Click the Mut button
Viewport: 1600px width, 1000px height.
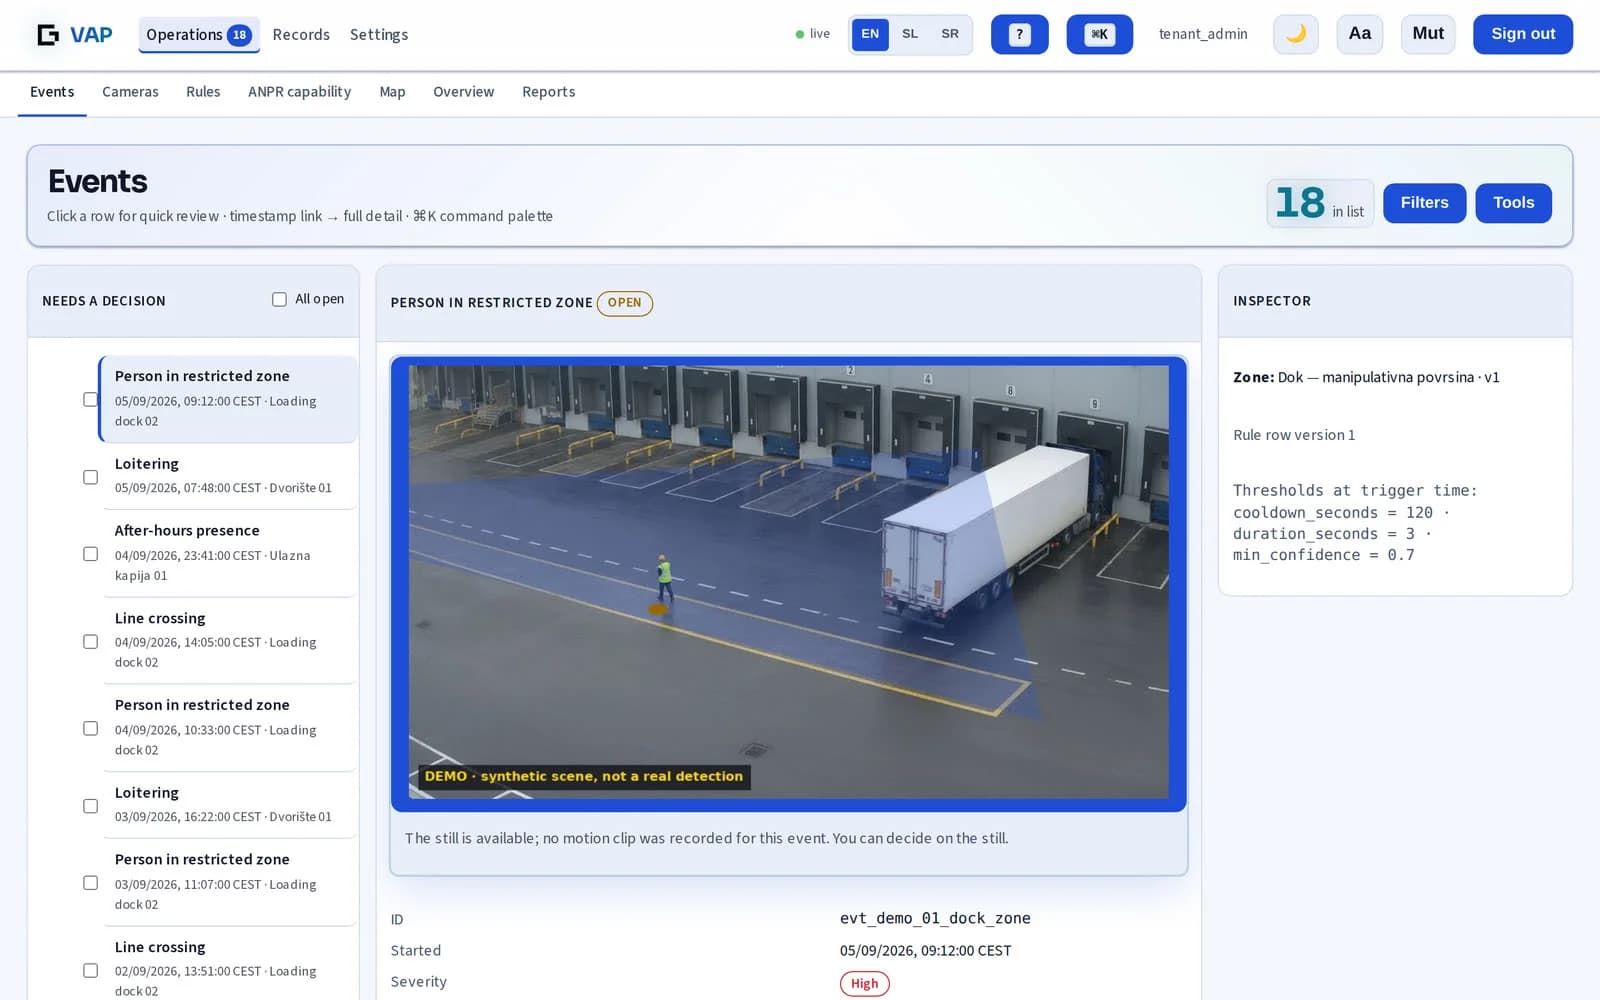1427,34
